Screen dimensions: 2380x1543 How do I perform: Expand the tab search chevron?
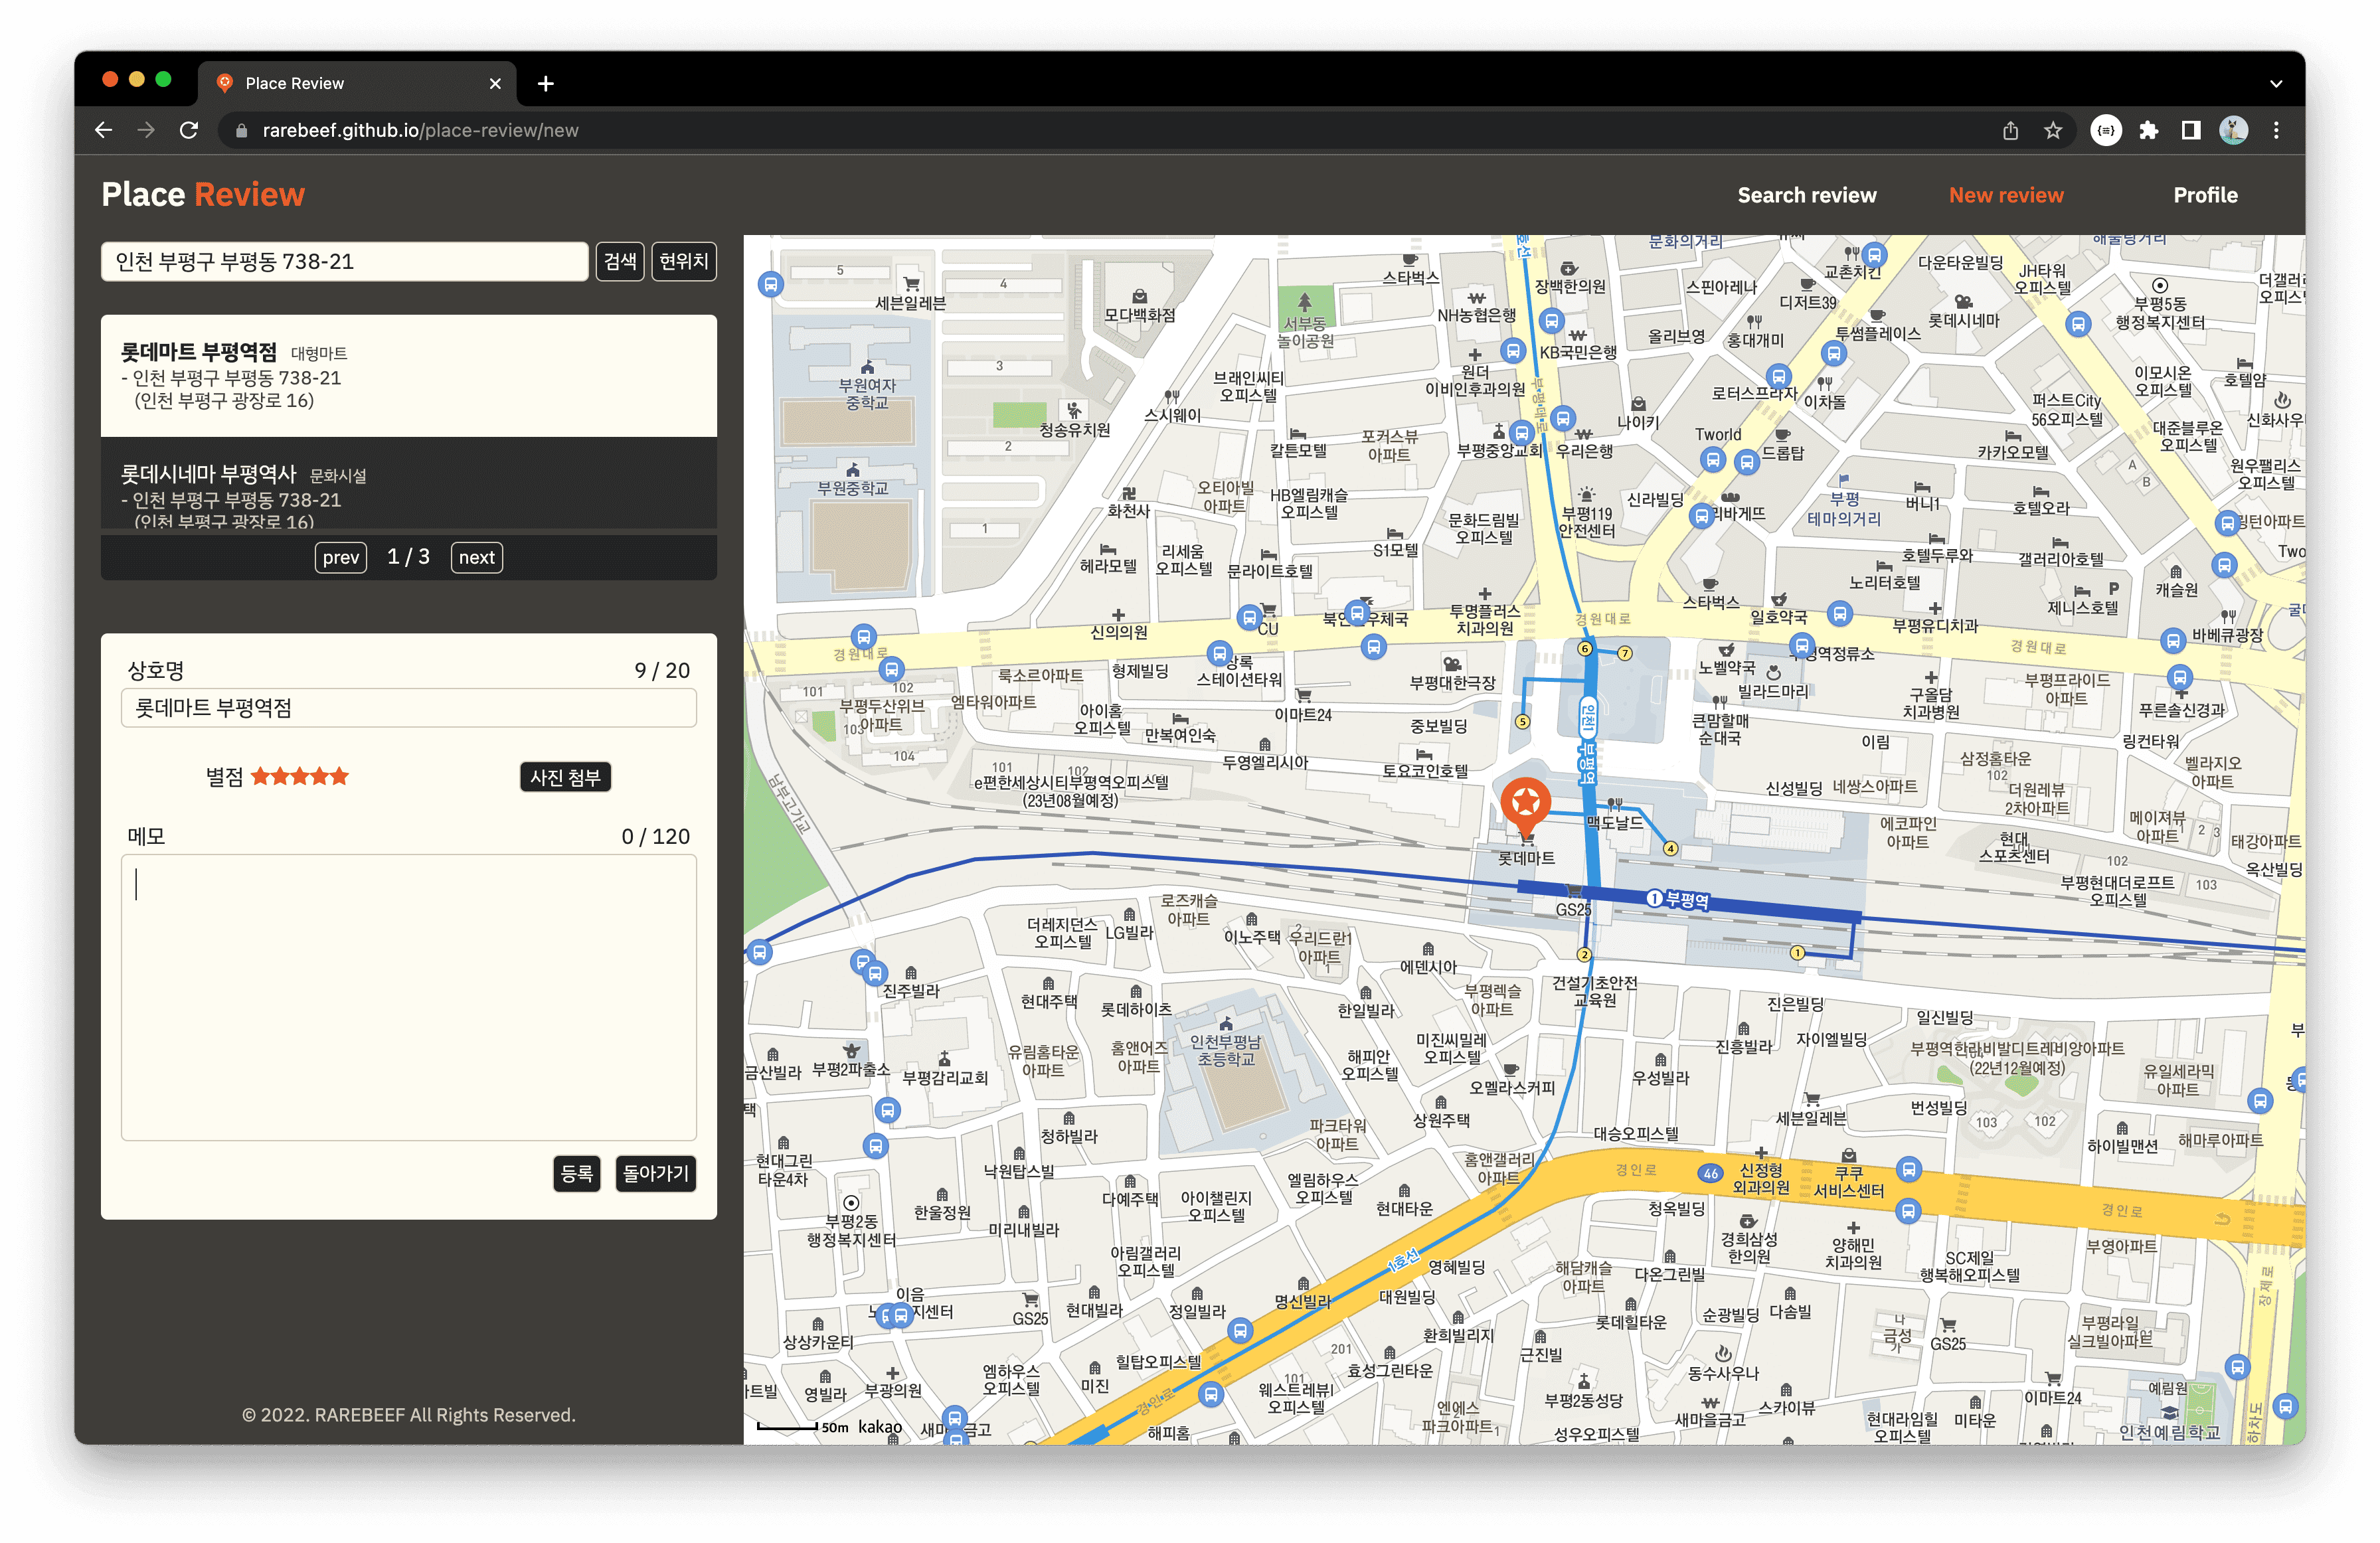(x=2276, y=84)
